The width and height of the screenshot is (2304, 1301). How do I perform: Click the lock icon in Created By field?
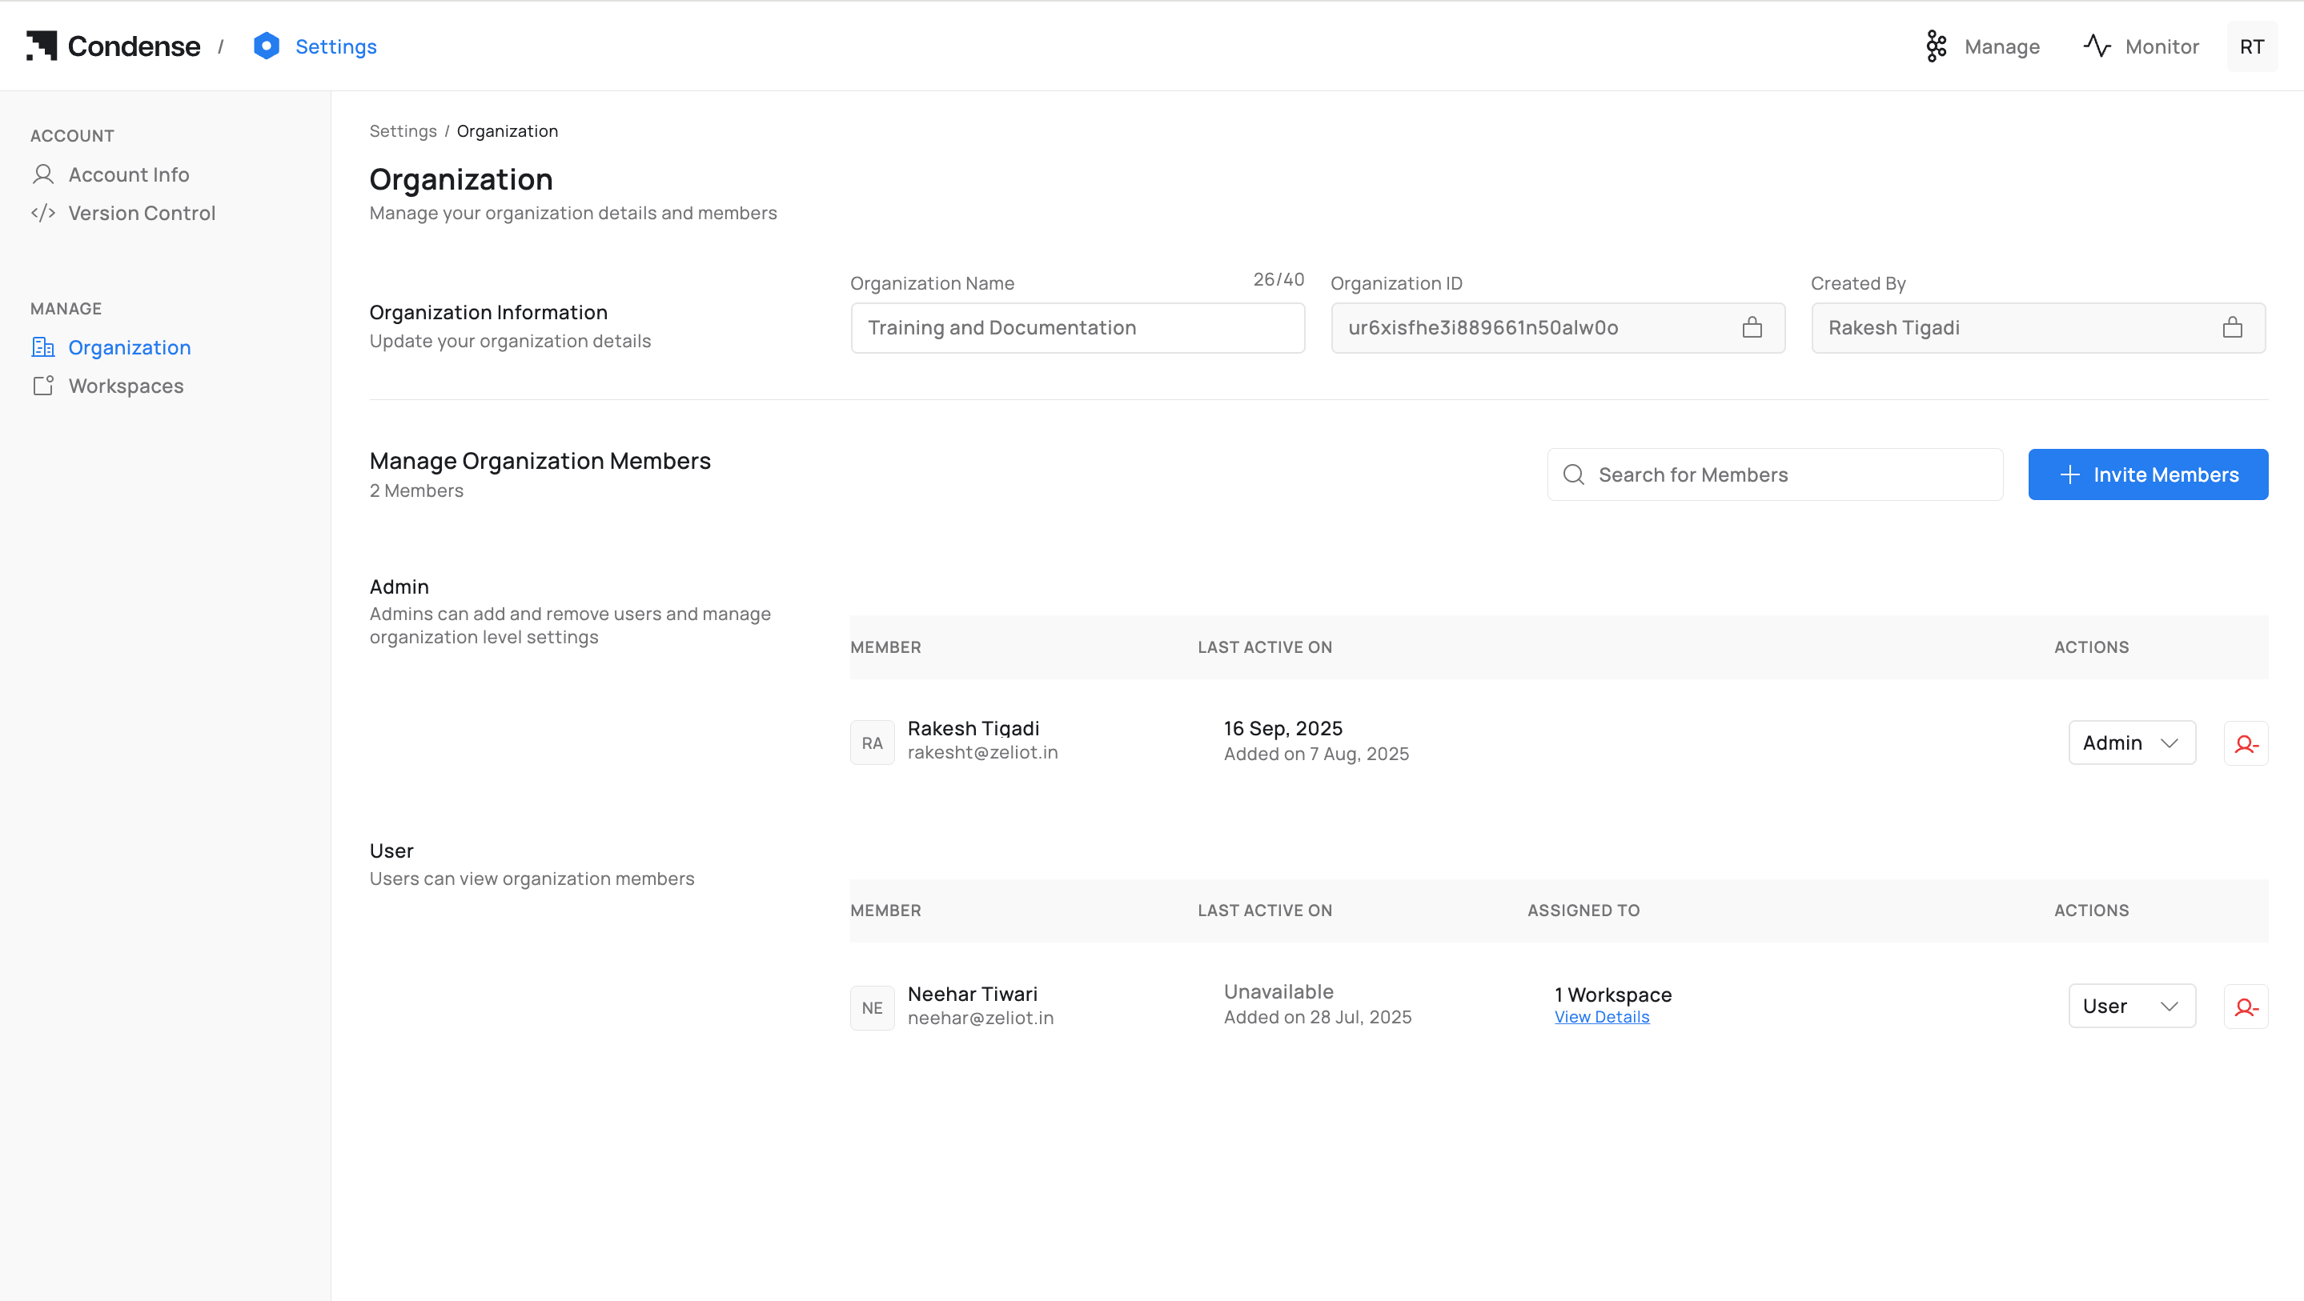coord(2232,328)
